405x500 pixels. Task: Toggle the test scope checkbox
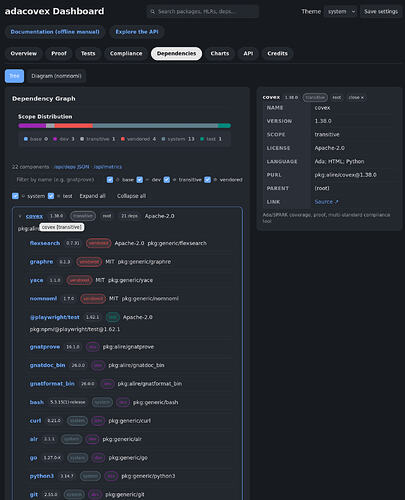[x=51, y=196]
